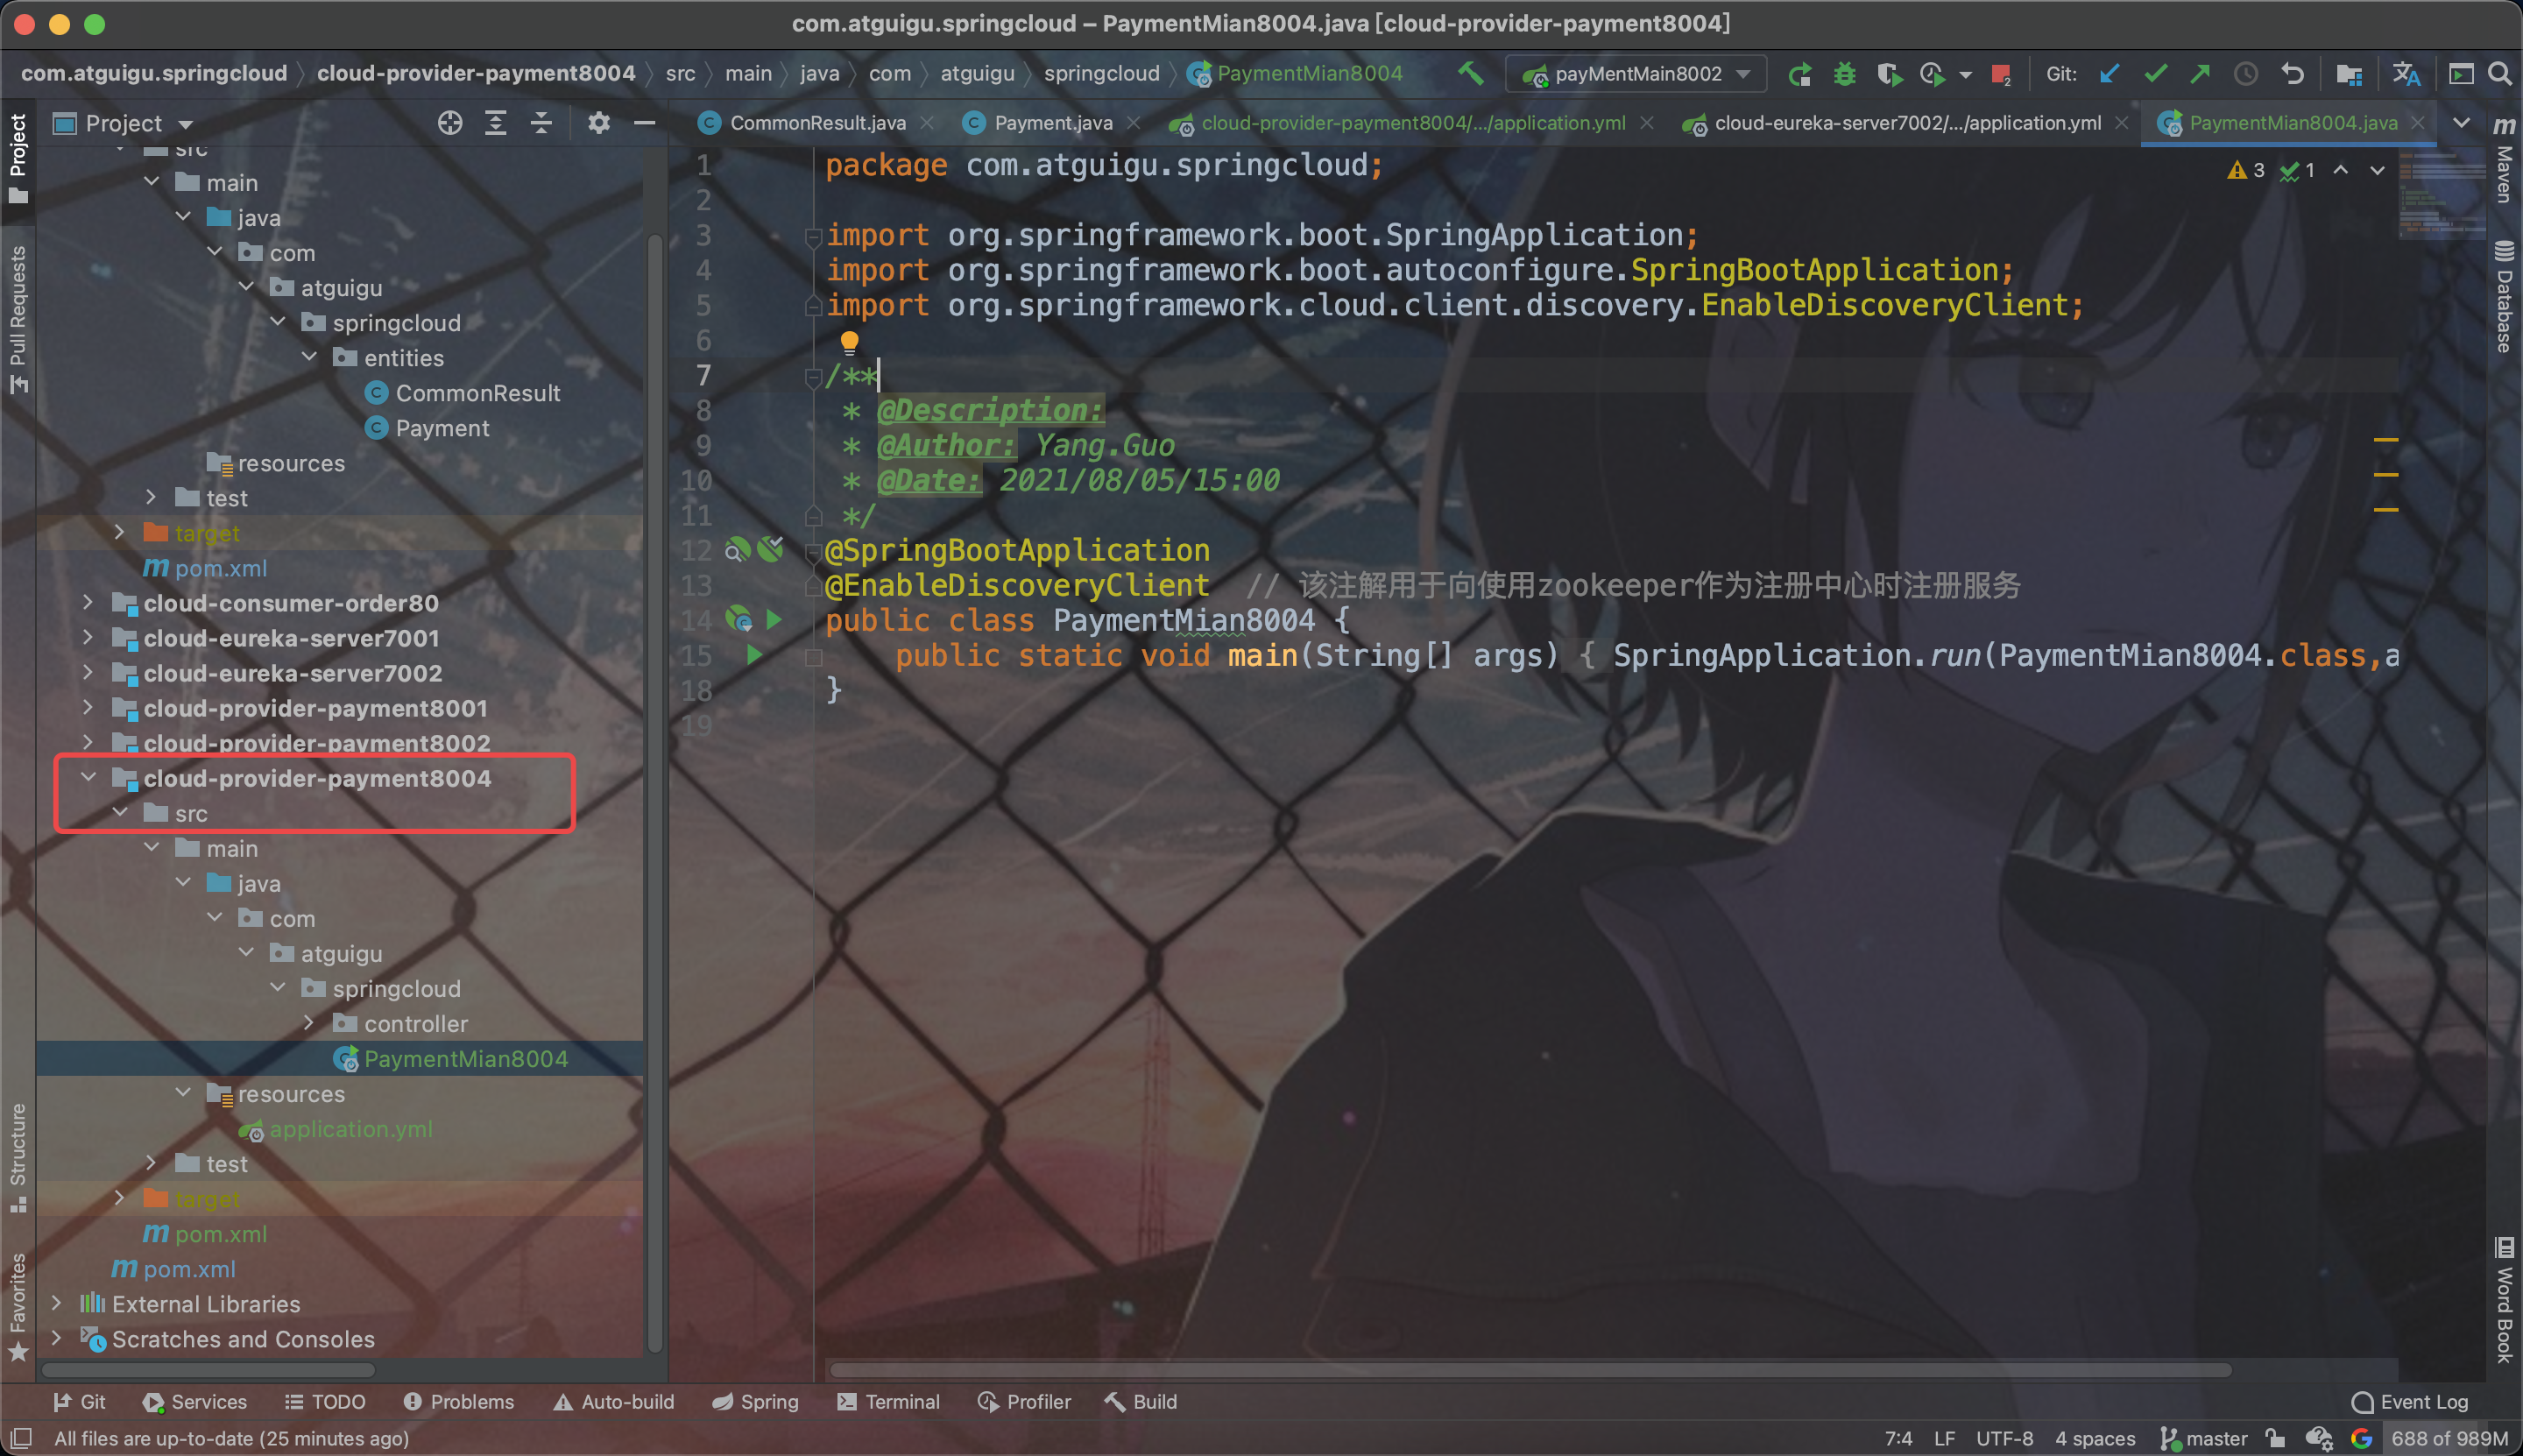Click Git update project arrow icon
Screen dimensions: 2523x1456
pyautogui.click(x=2110, y=74)
